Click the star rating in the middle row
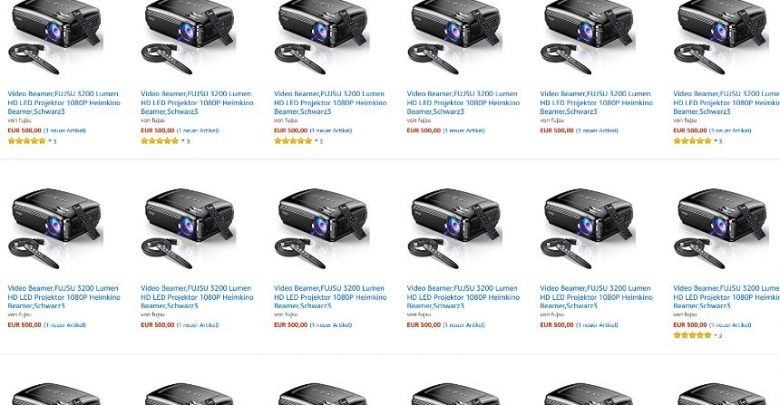This screenshot has height=405, width=780. 692,335
